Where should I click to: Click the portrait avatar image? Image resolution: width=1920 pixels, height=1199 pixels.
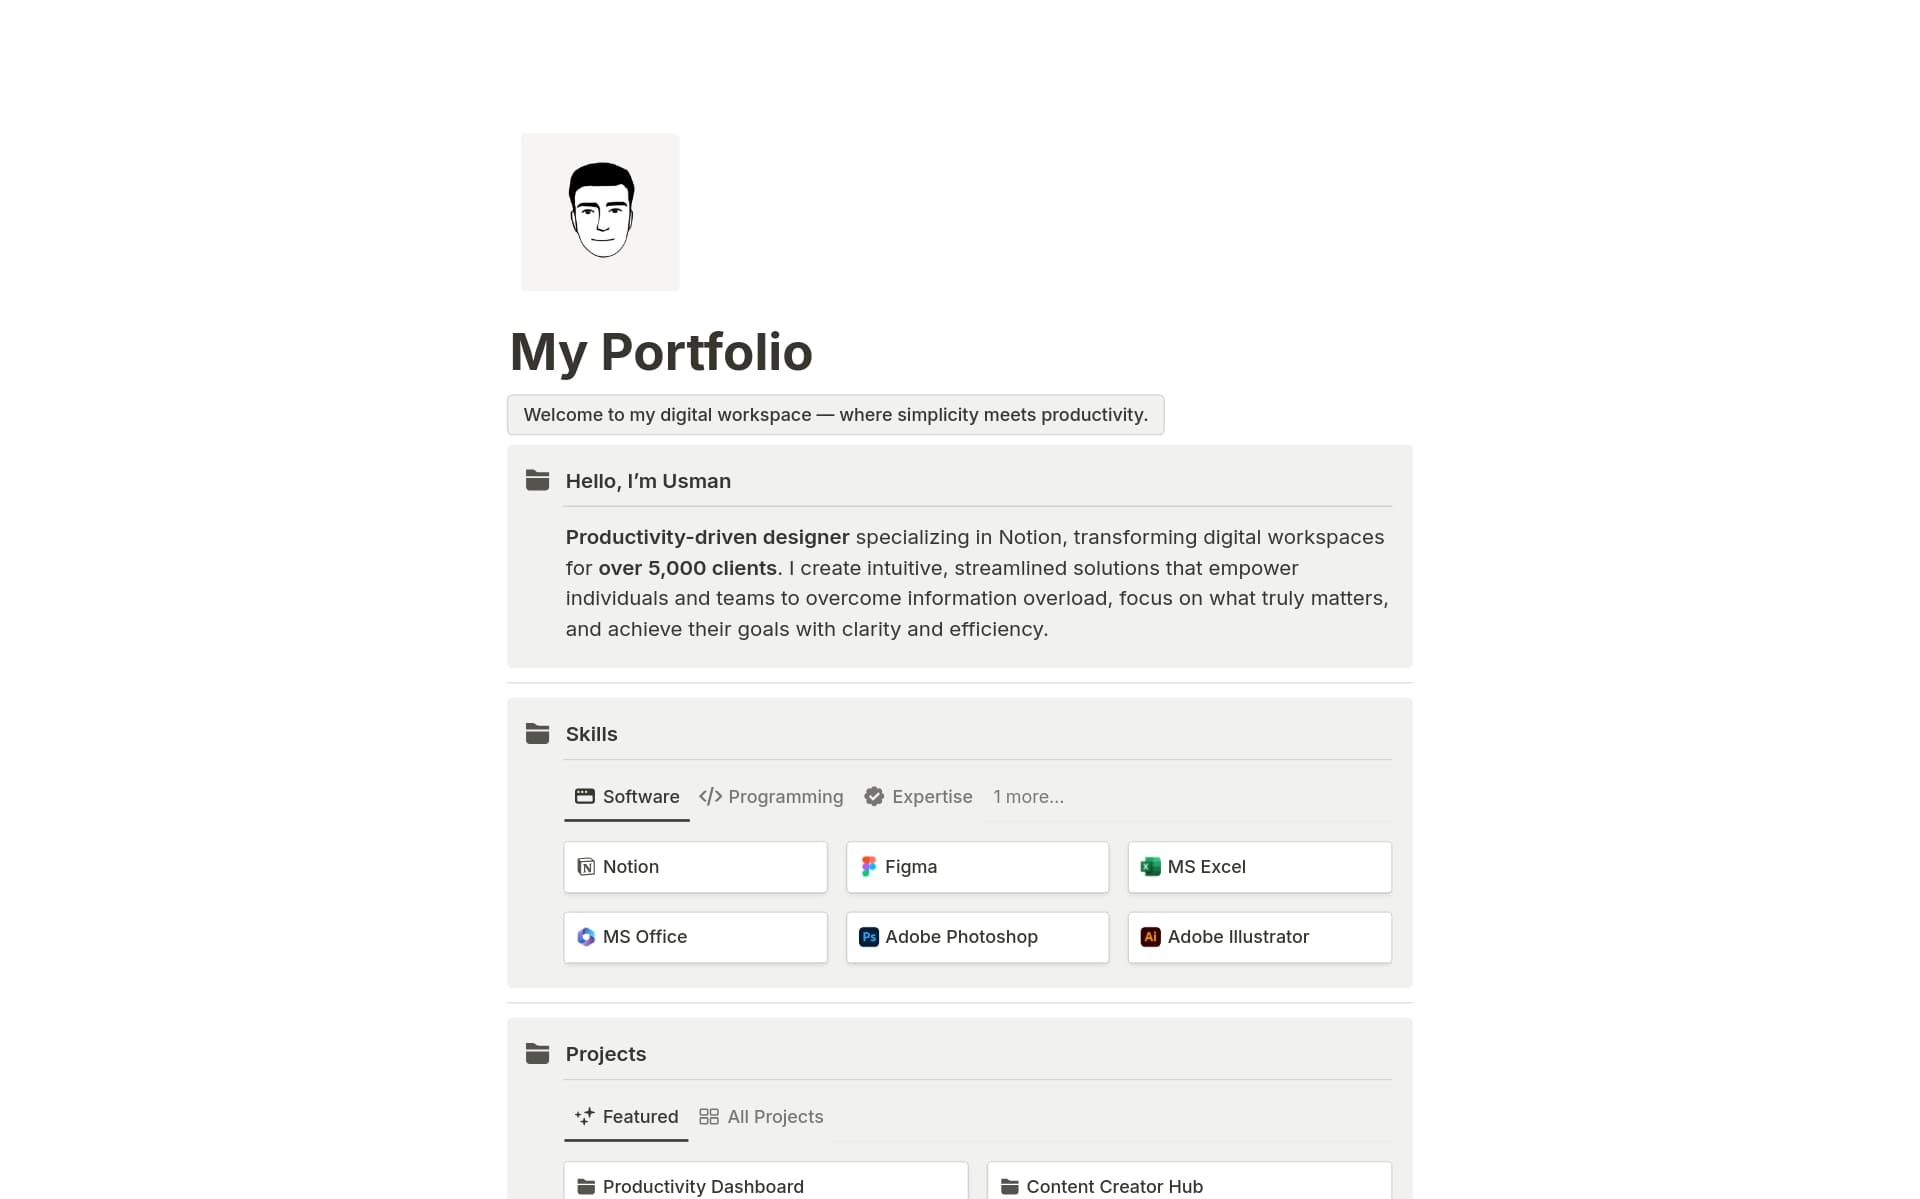tap(599, 211)
